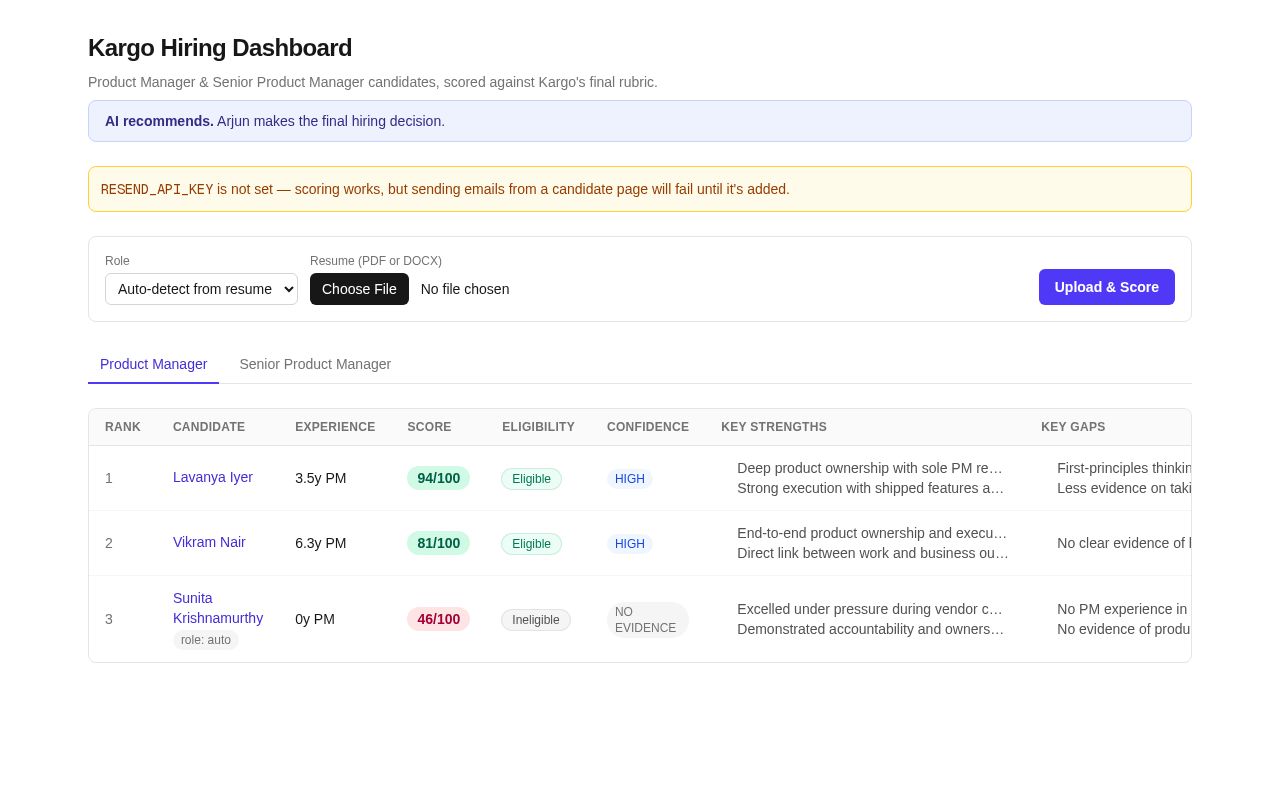Click the 6.3y PM experience cell

(x=321, y=543)
